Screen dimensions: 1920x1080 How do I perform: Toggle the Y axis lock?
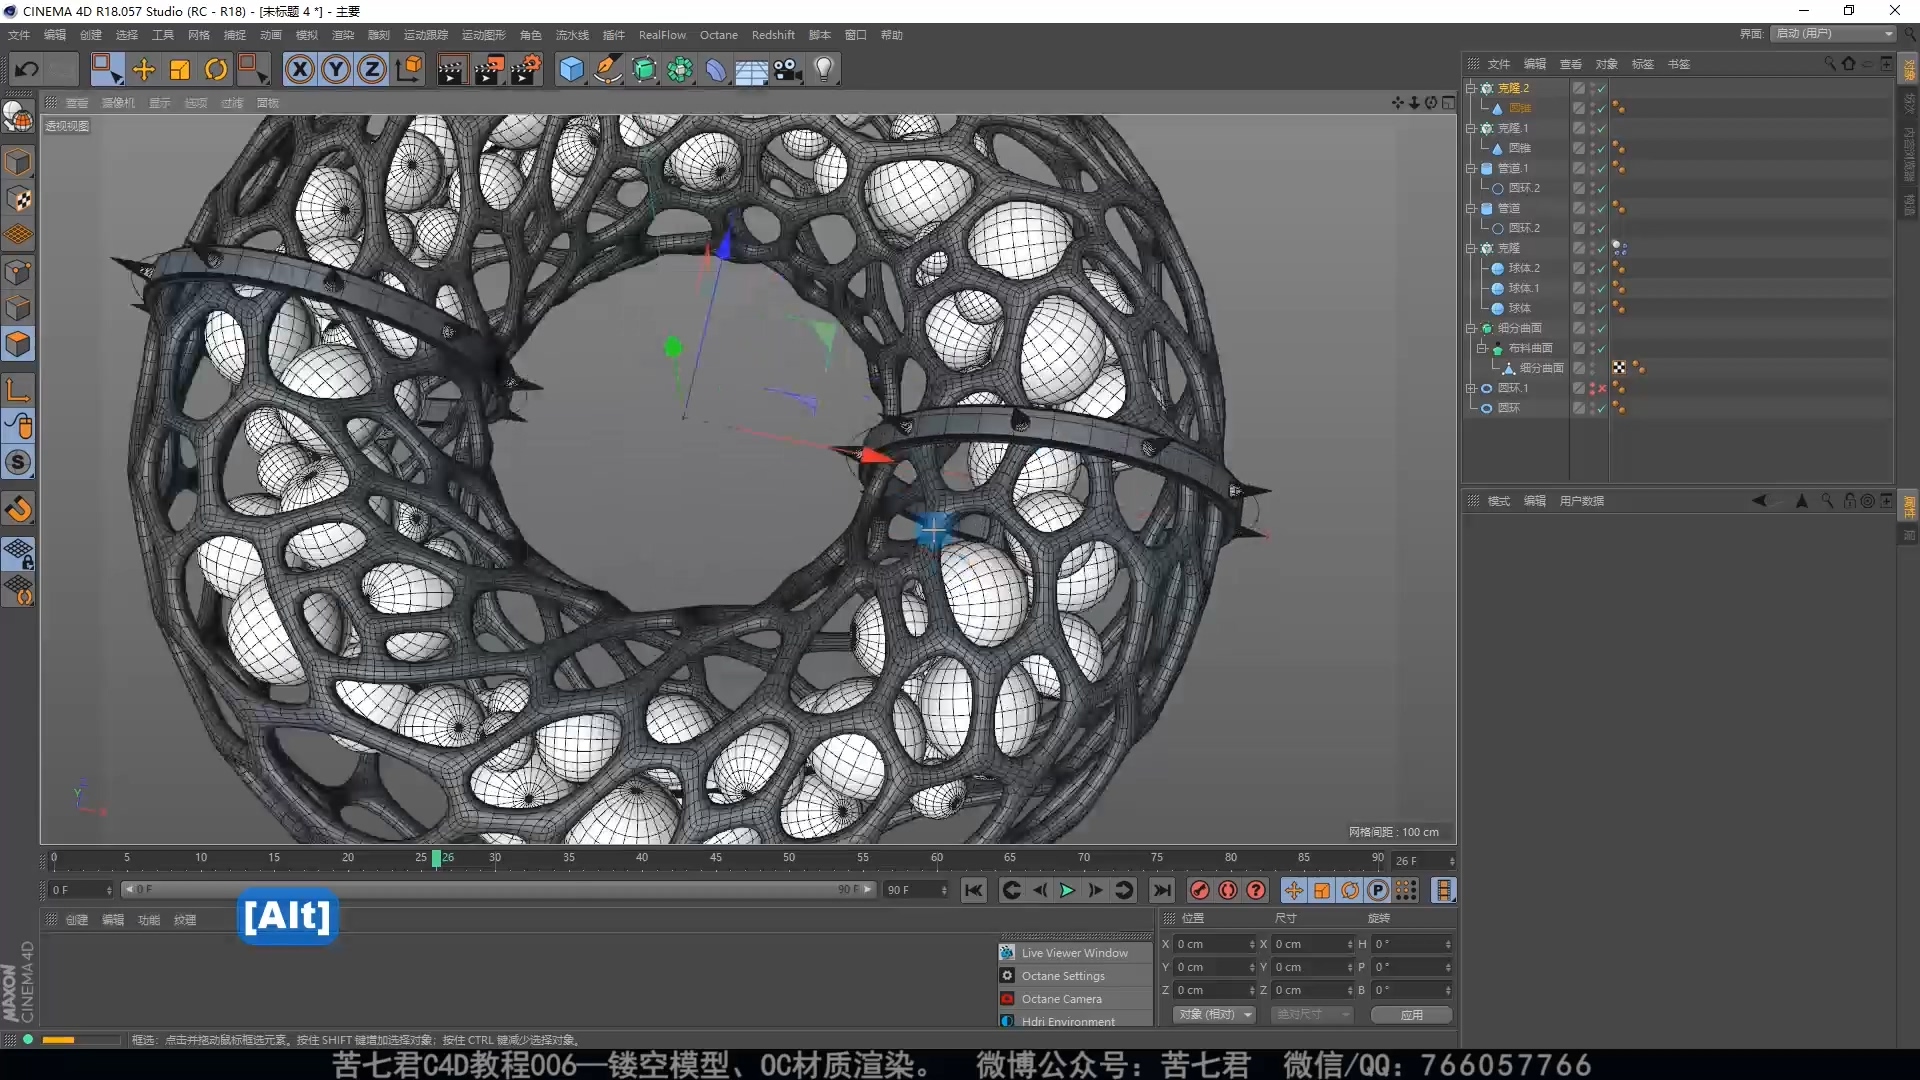(x=336, y=69)
